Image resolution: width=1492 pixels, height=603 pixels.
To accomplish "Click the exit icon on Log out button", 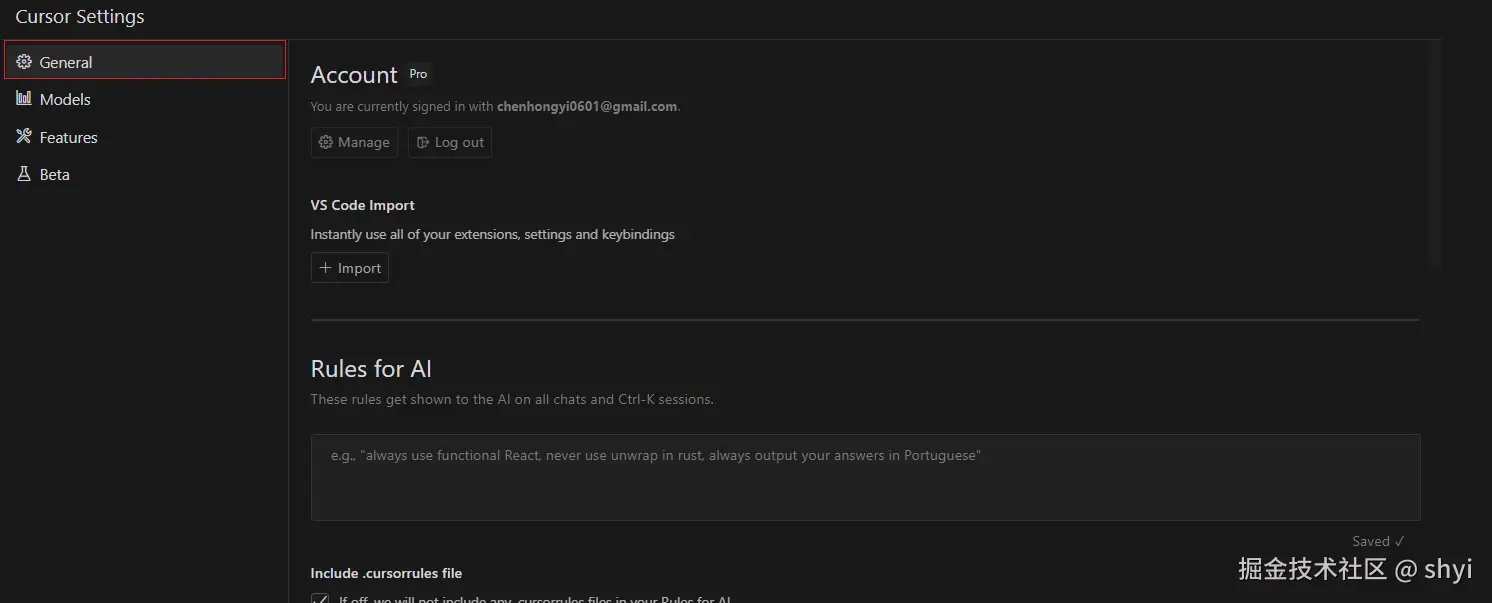I will tap(423, 143).
